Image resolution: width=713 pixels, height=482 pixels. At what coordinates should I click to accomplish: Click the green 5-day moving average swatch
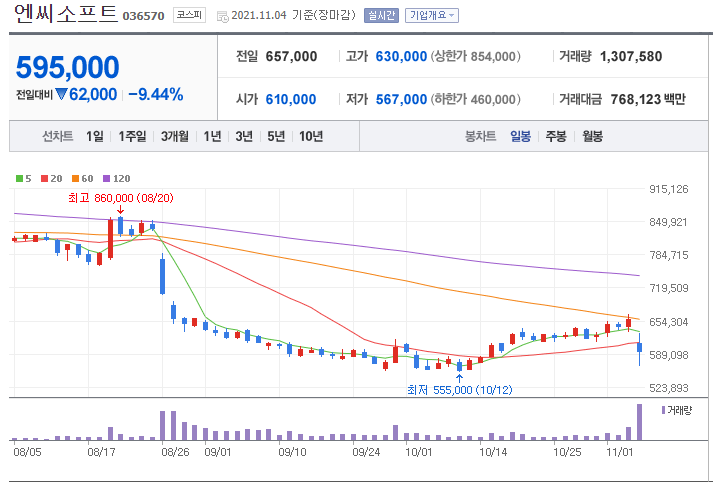coord(20,179)
